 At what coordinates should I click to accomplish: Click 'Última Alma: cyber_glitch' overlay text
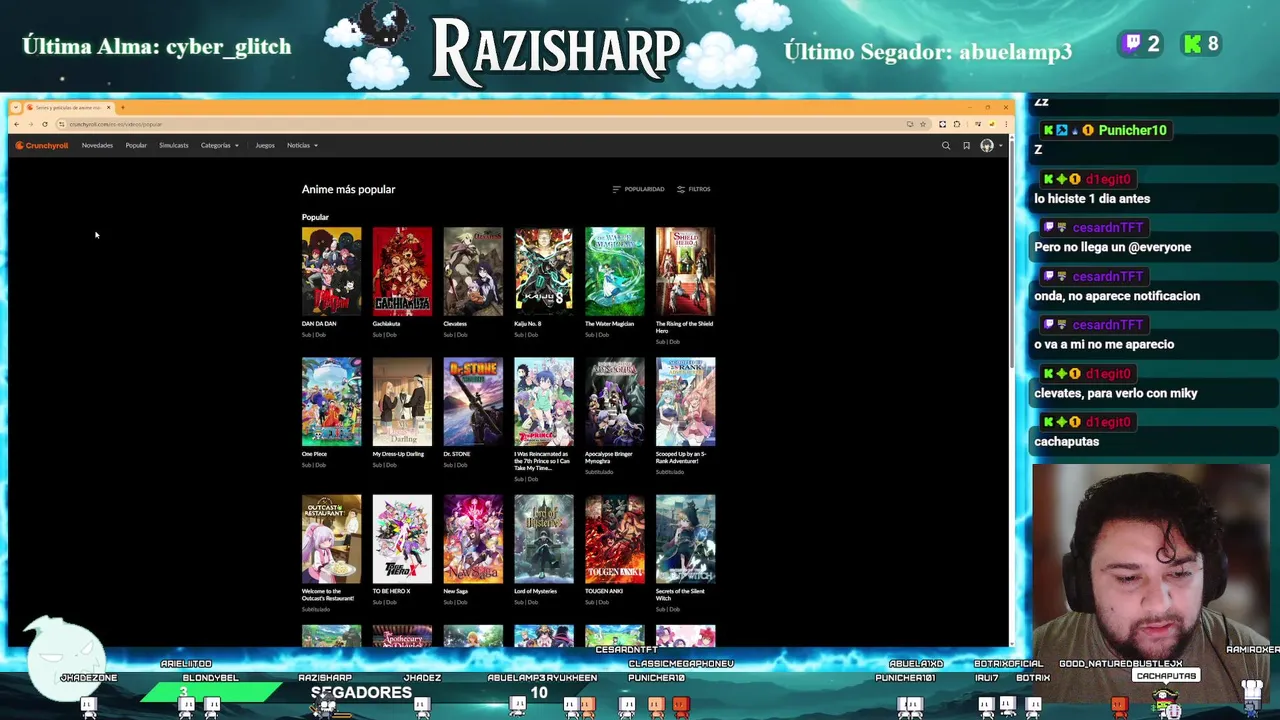(157, 47)
